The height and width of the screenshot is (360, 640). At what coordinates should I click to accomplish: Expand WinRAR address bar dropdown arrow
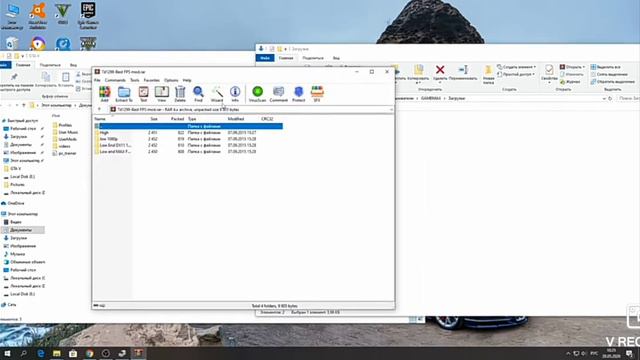[391, 109]
